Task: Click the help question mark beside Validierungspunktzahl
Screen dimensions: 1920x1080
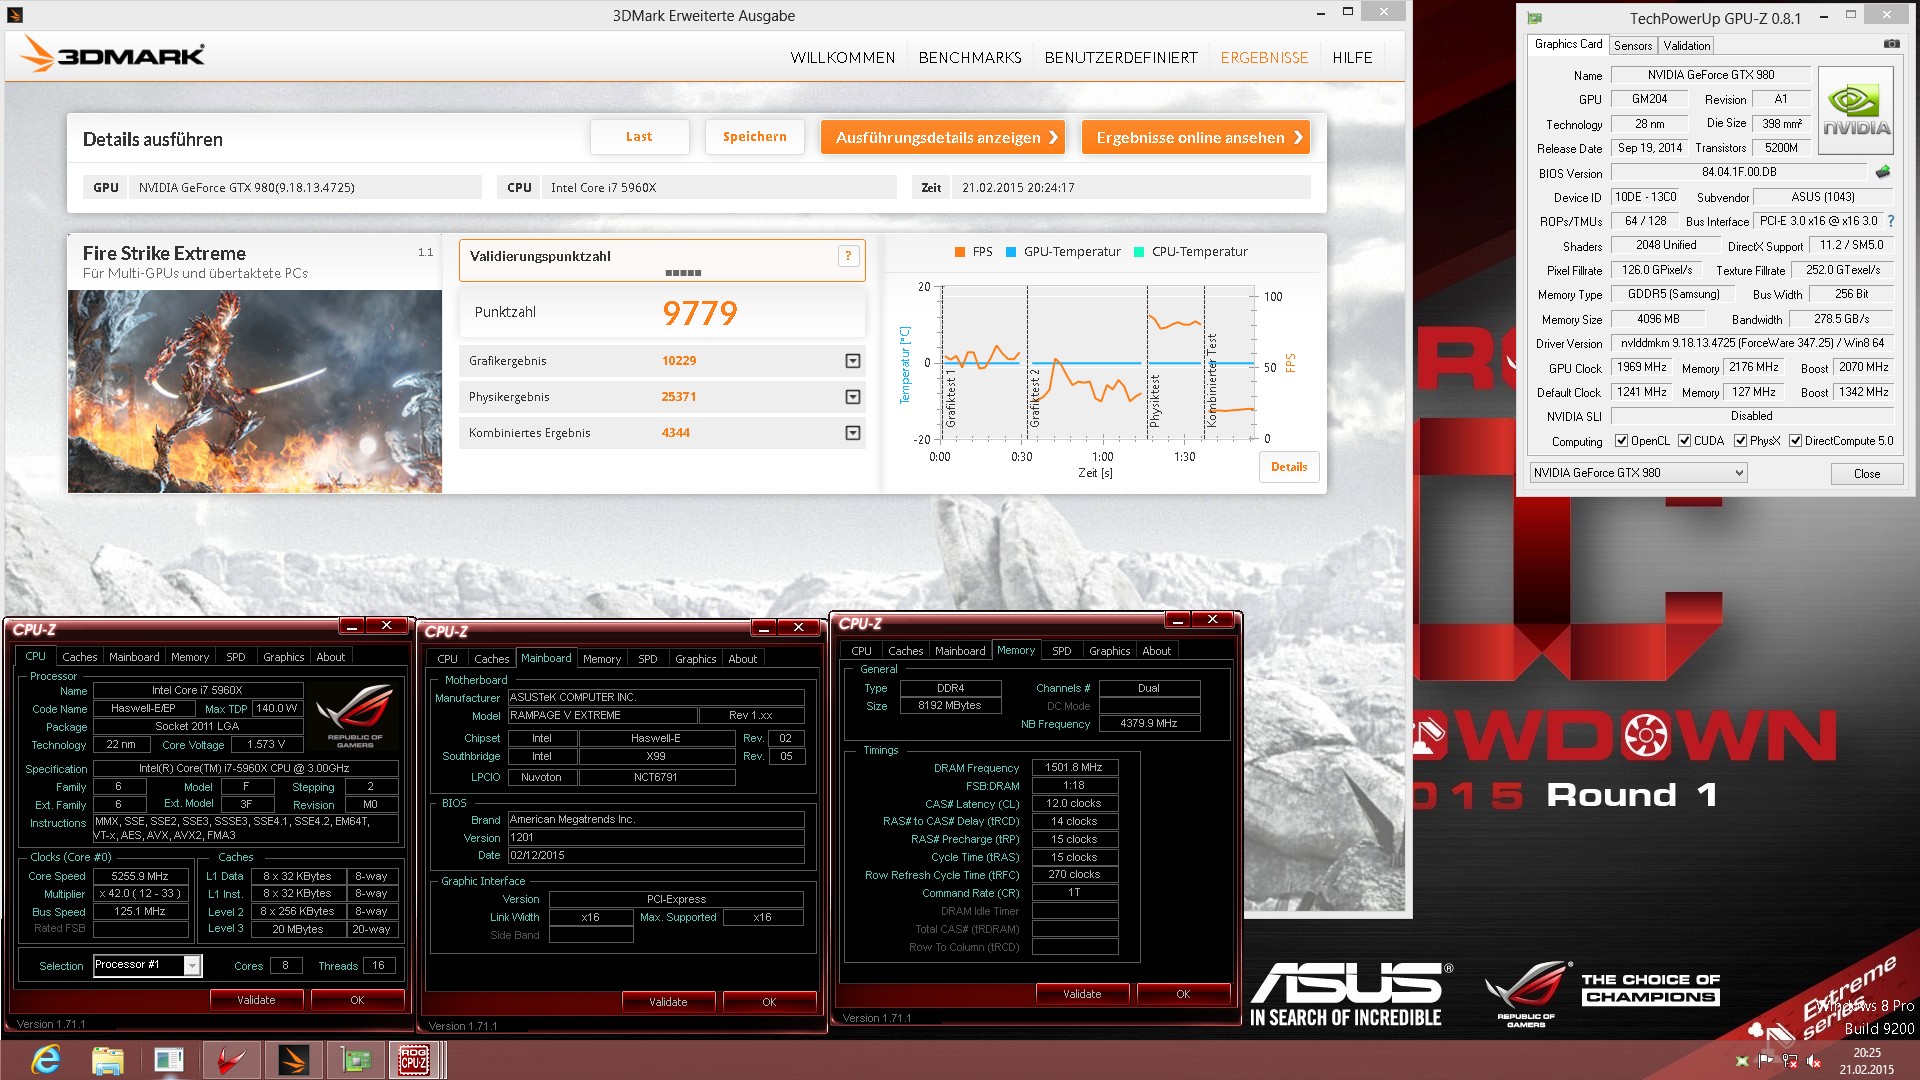Action: [x=848, y=256]
